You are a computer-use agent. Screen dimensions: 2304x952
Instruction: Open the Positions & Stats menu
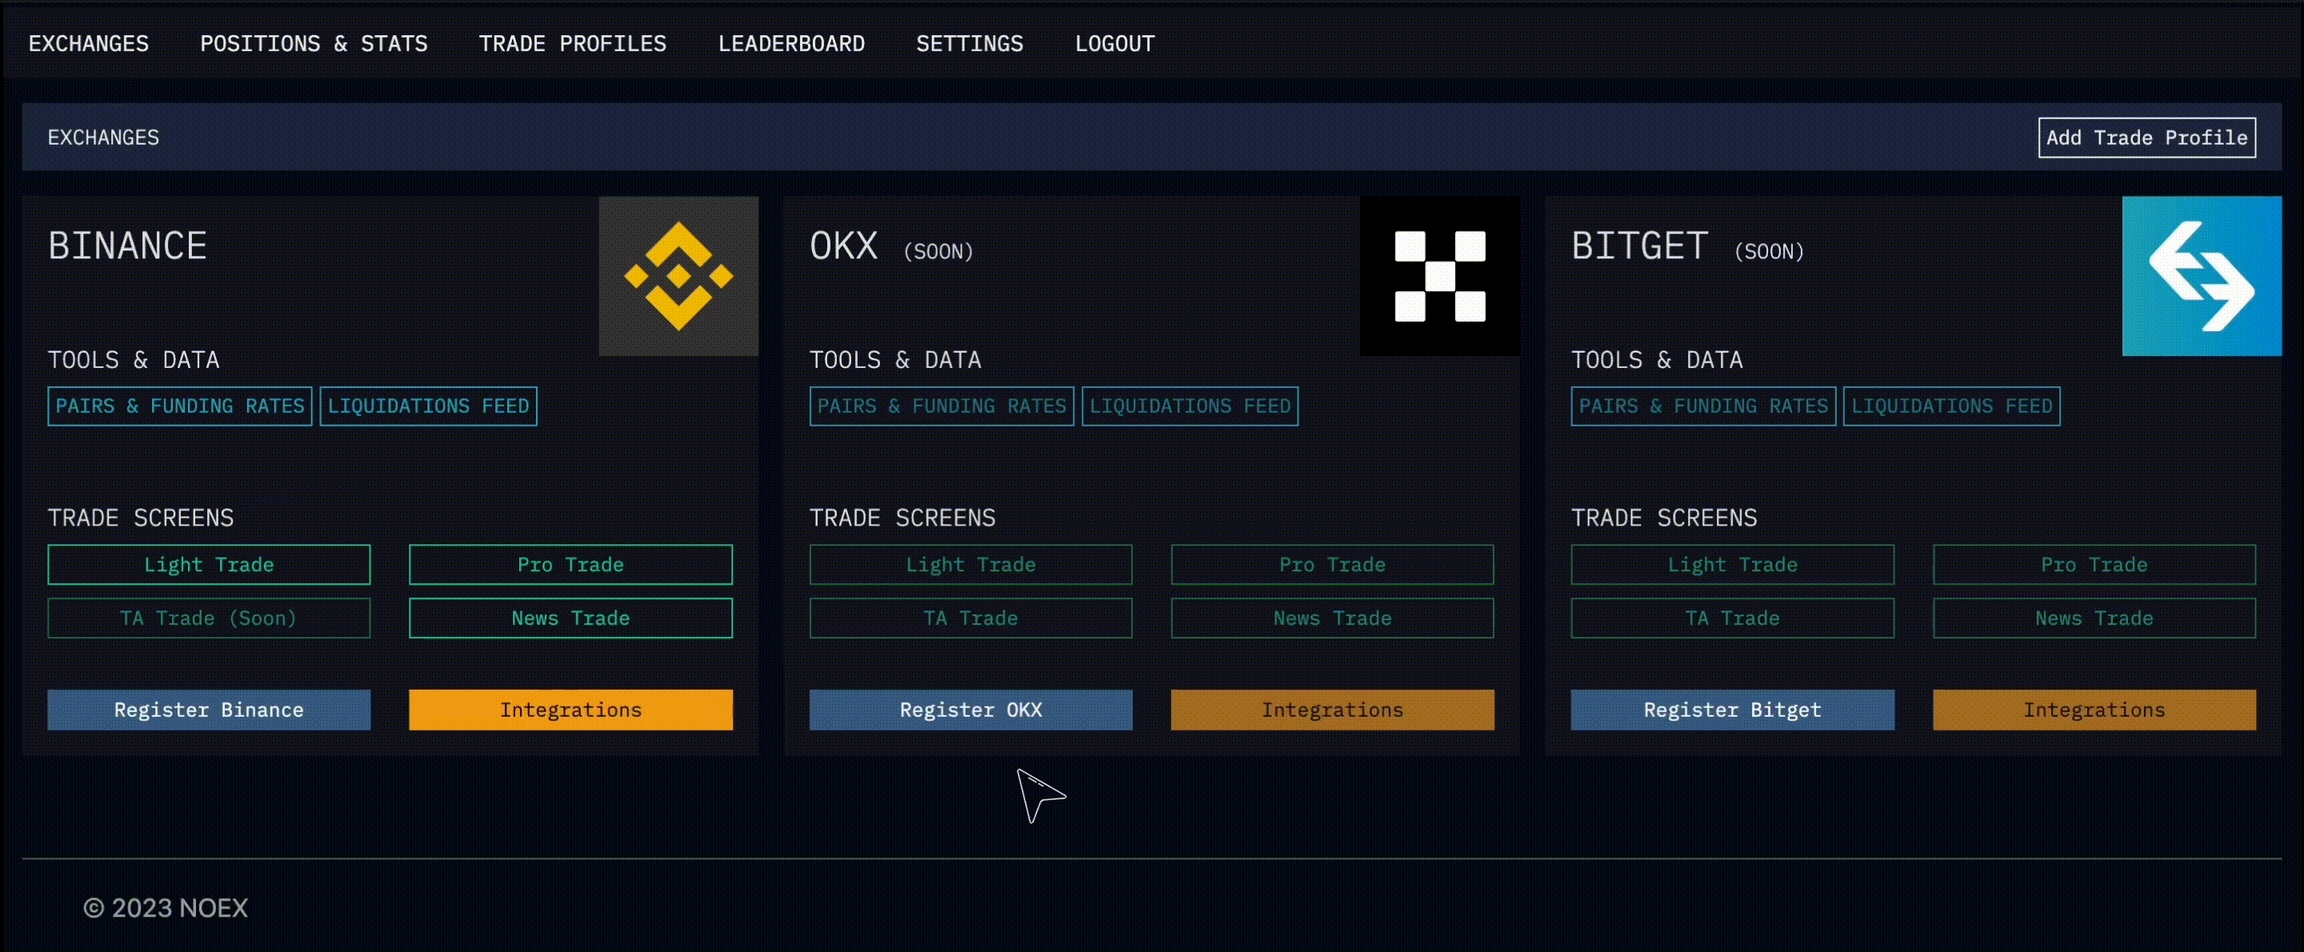(313, 44)
